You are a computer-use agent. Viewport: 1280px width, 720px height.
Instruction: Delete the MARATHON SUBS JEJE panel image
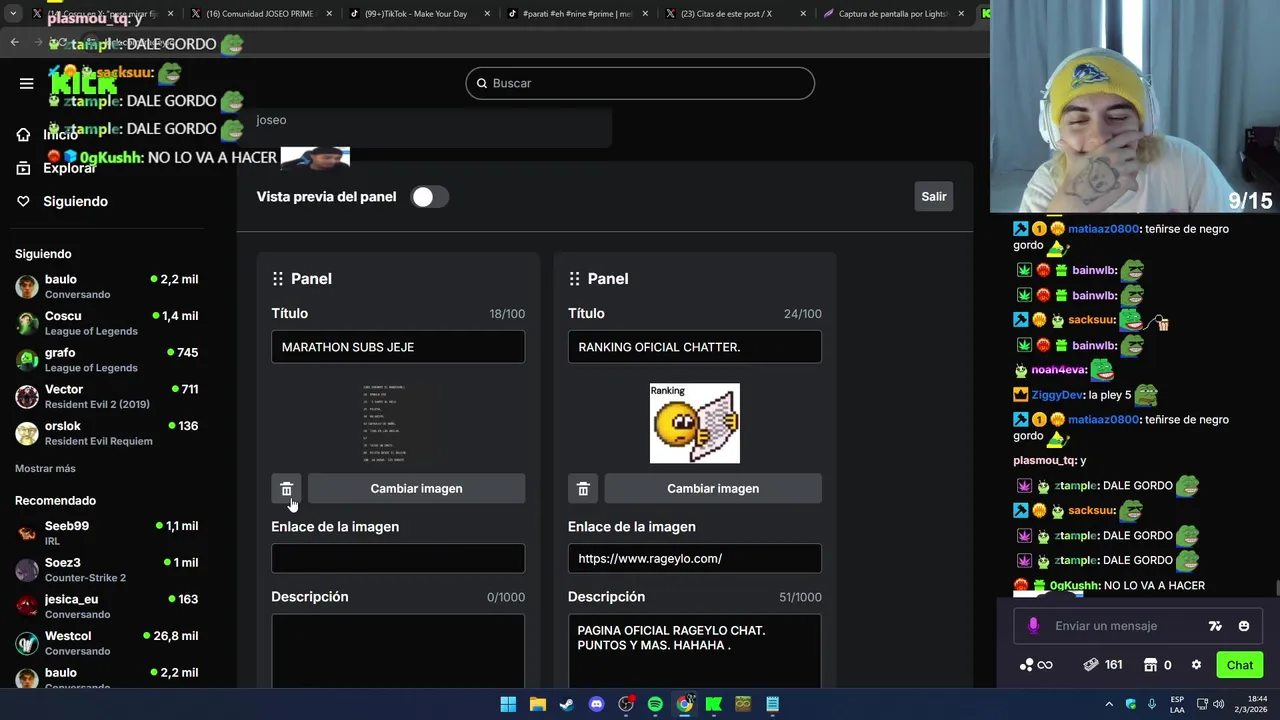coord(286,488)
